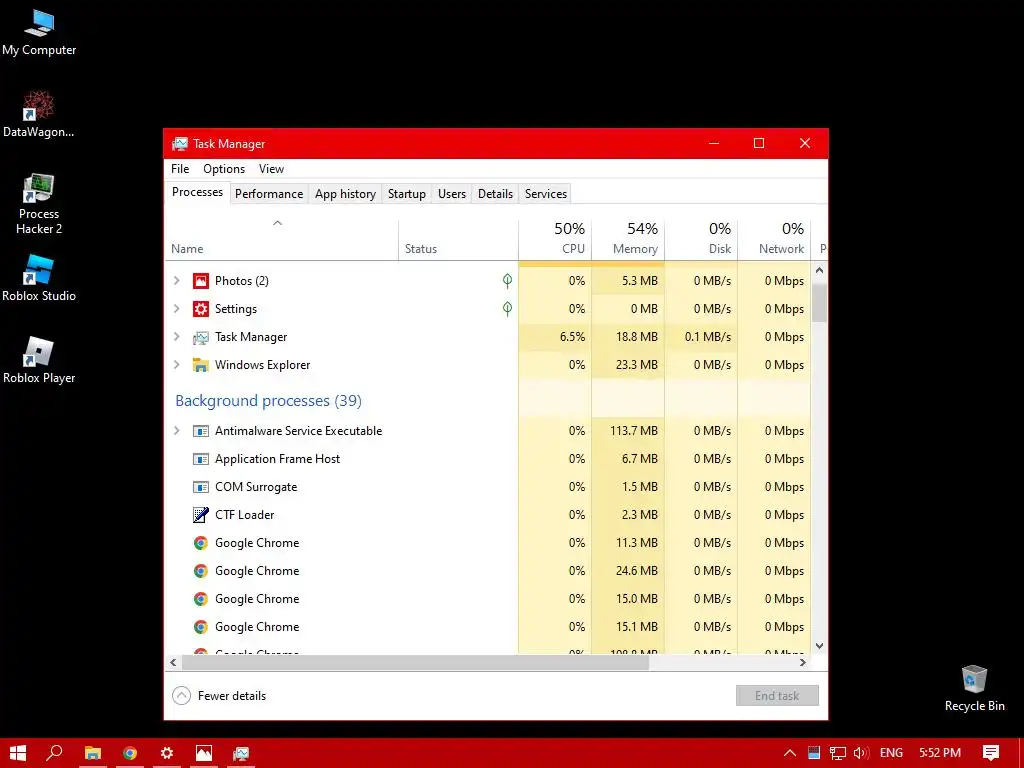Sort processes by the Name column header
This screenshot has height=768, width=1024.
[x=281, y=239]
